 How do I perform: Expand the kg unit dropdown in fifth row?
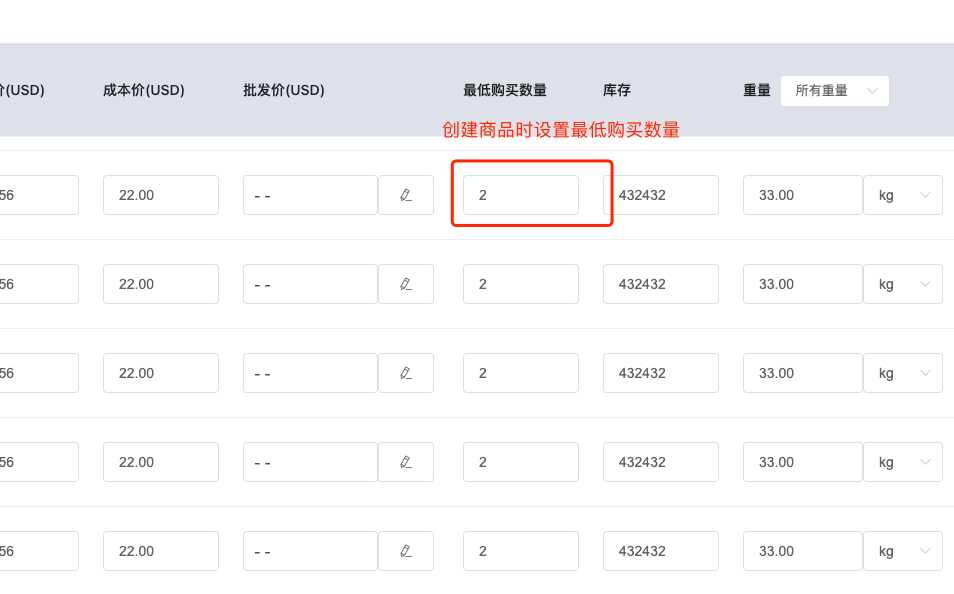[903, 551]
